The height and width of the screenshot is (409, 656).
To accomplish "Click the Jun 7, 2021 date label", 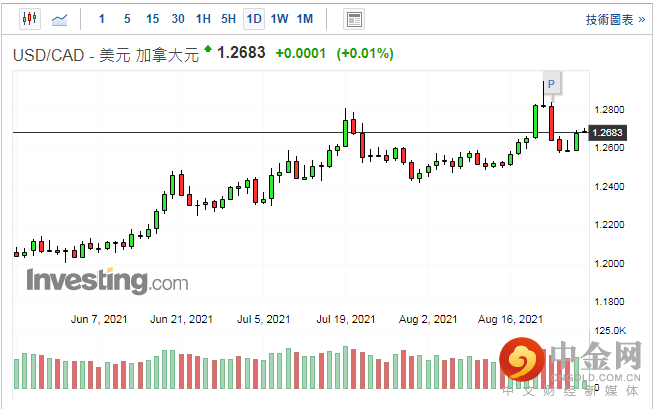I will click(x=99, y=320).
